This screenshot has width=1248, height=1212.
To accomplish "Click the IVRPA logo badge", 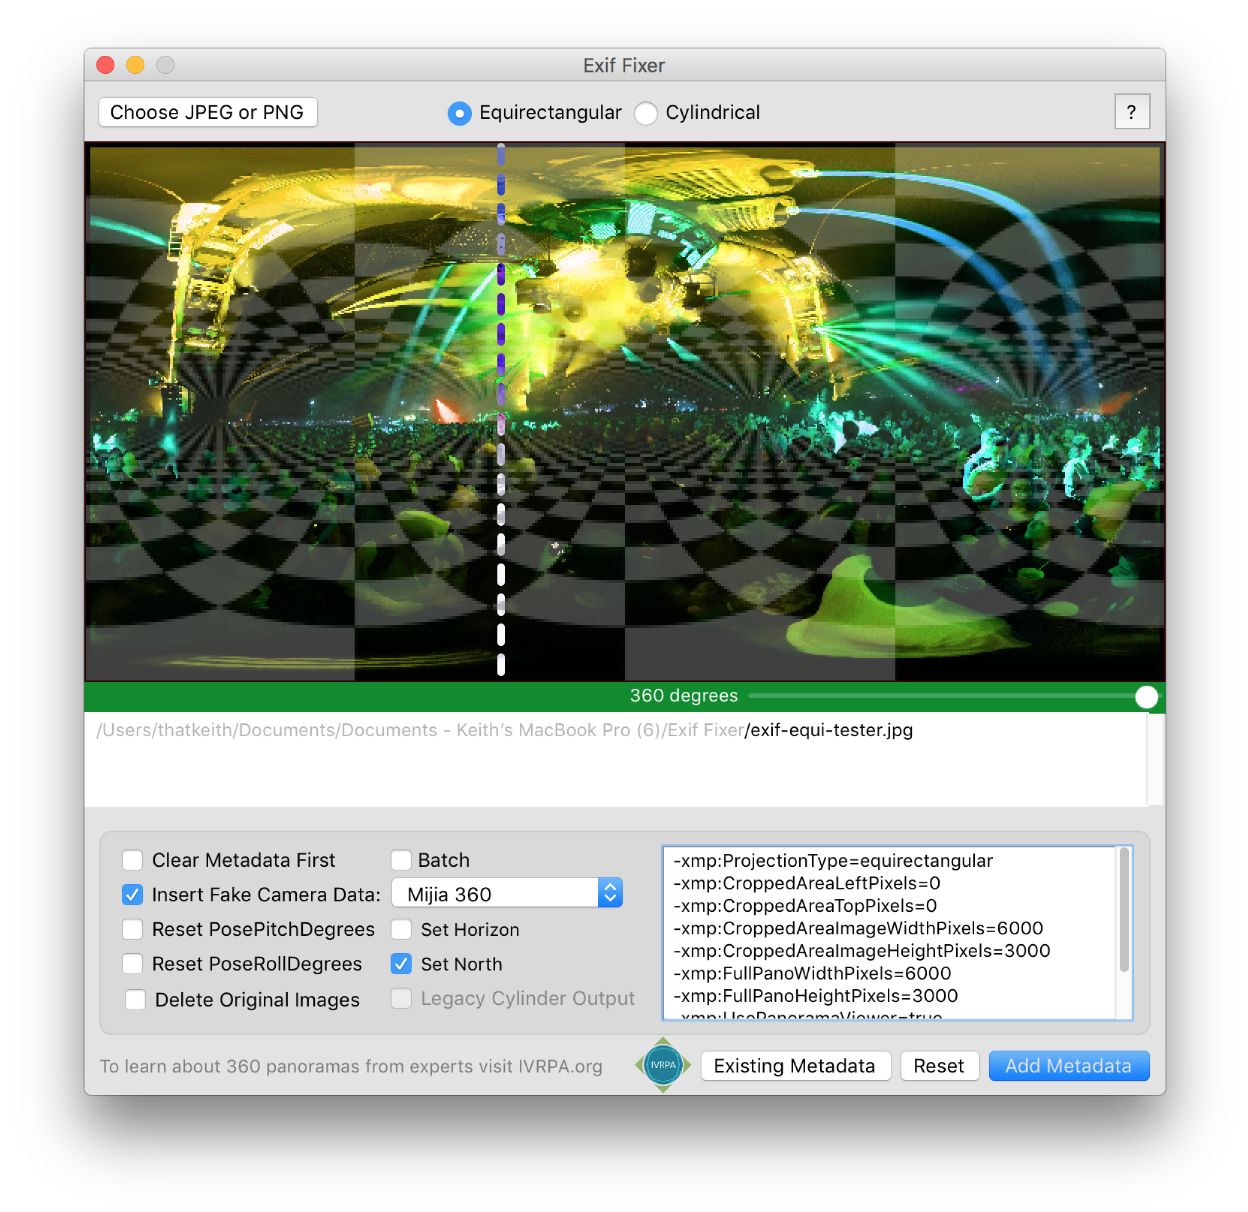I will coord(663,1066).
